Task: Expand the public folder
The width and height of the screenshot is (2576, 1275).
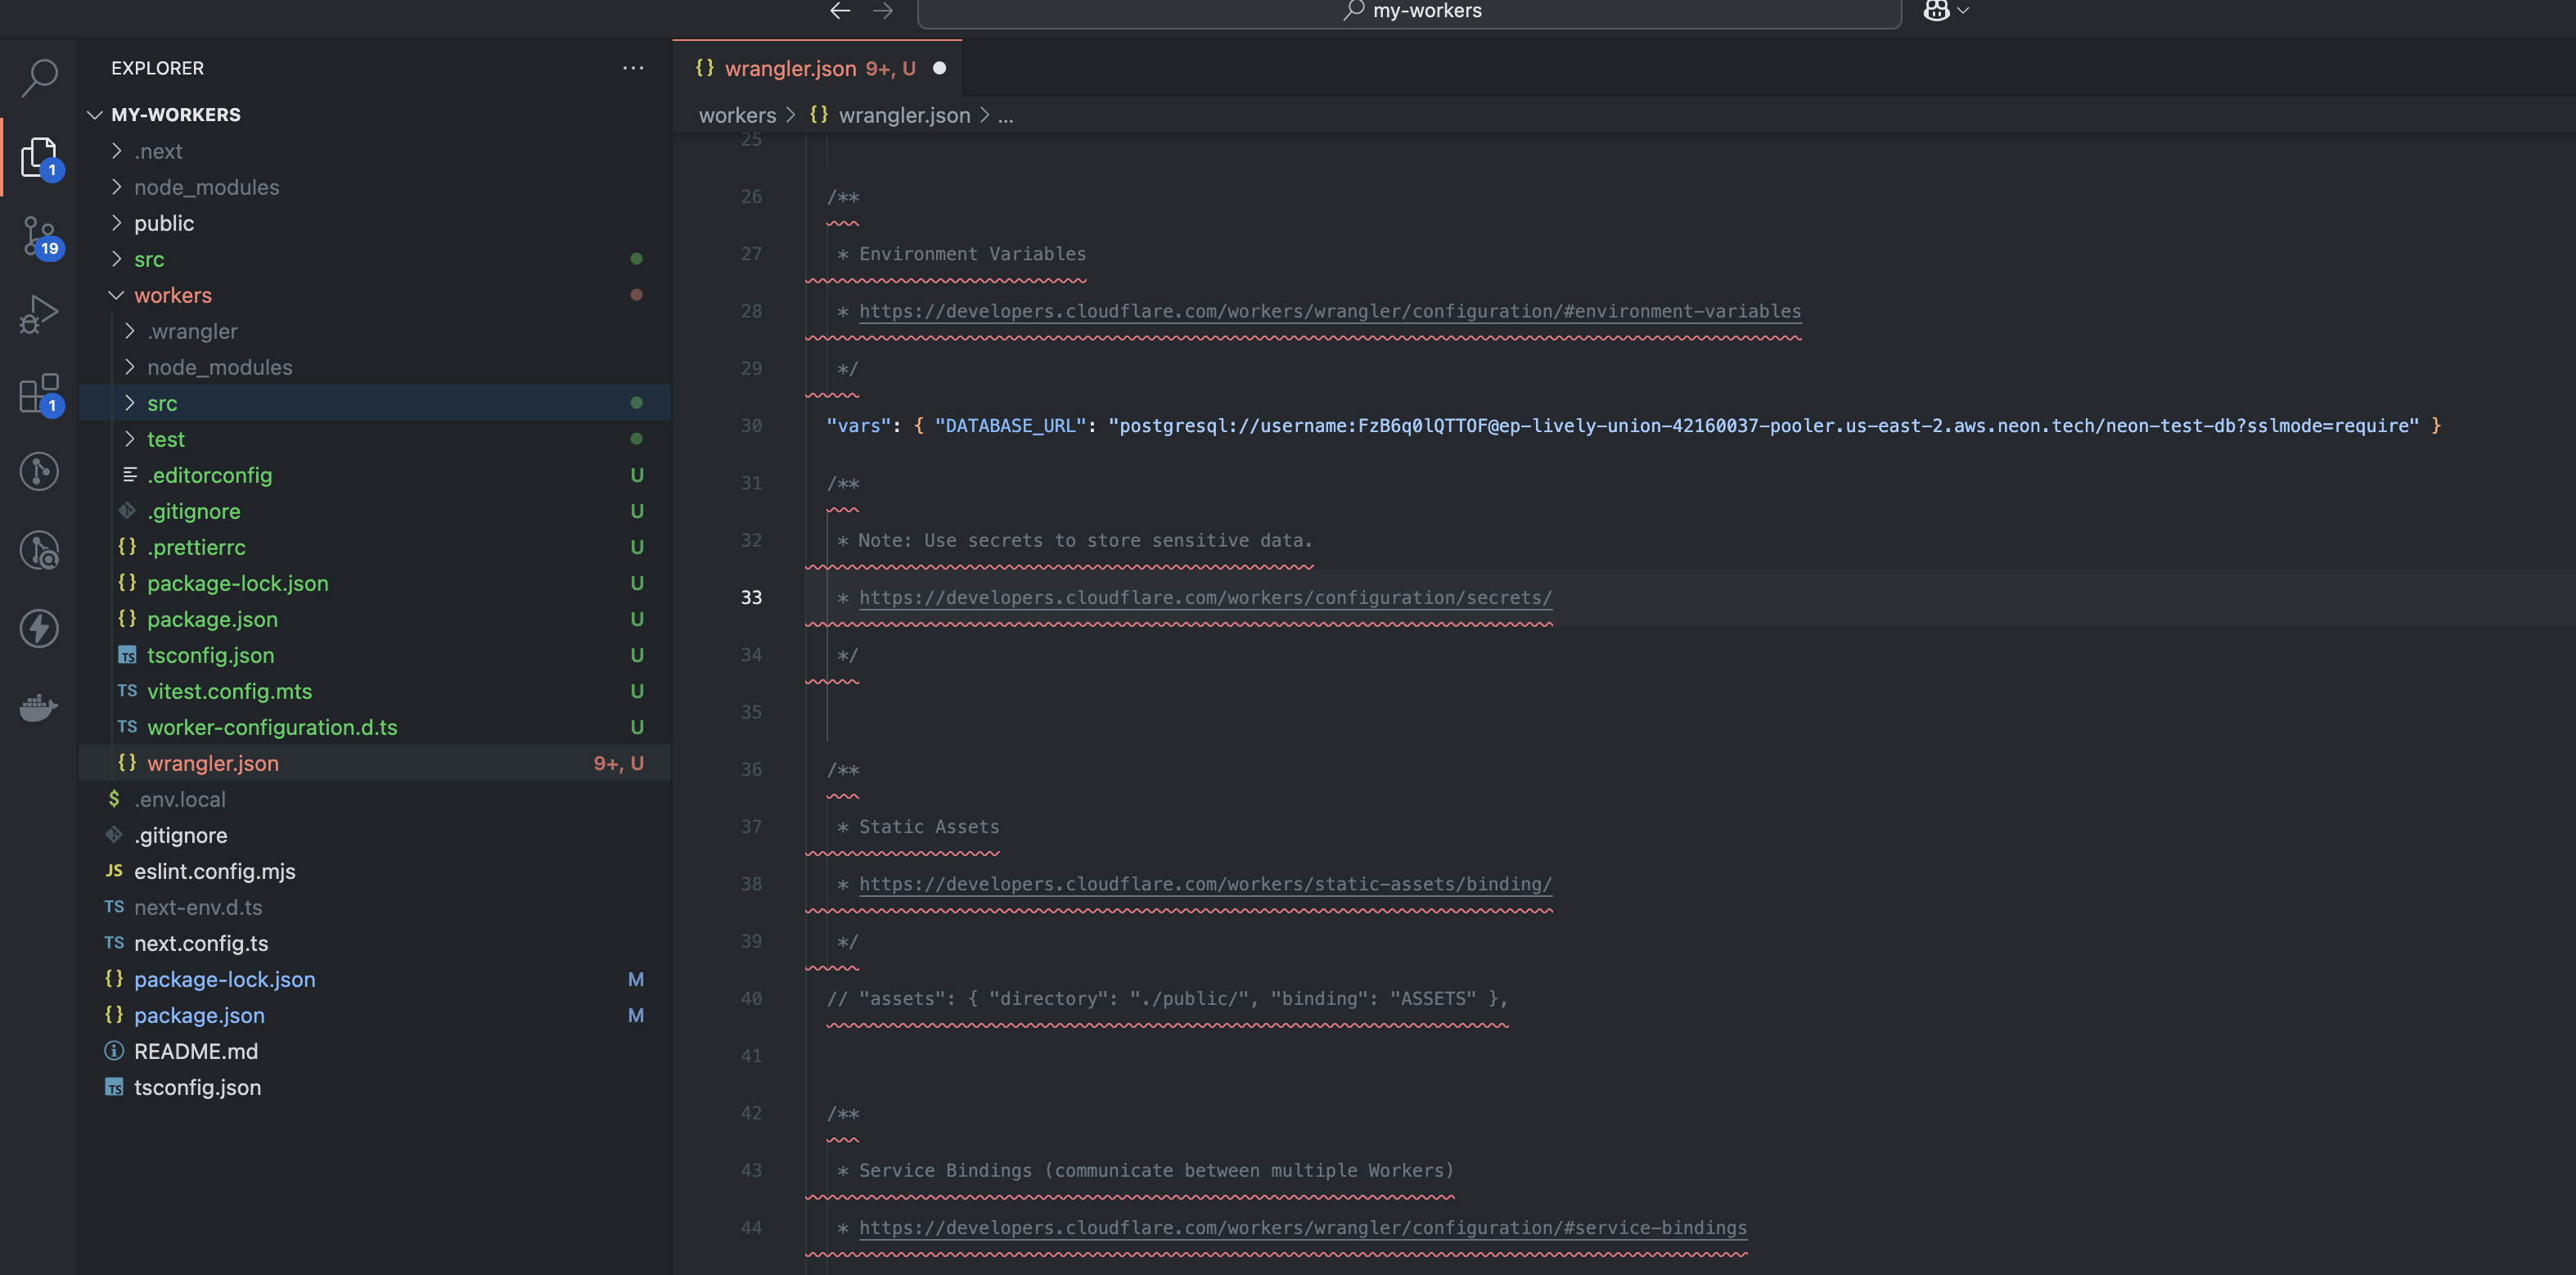Action: (375, 223)
